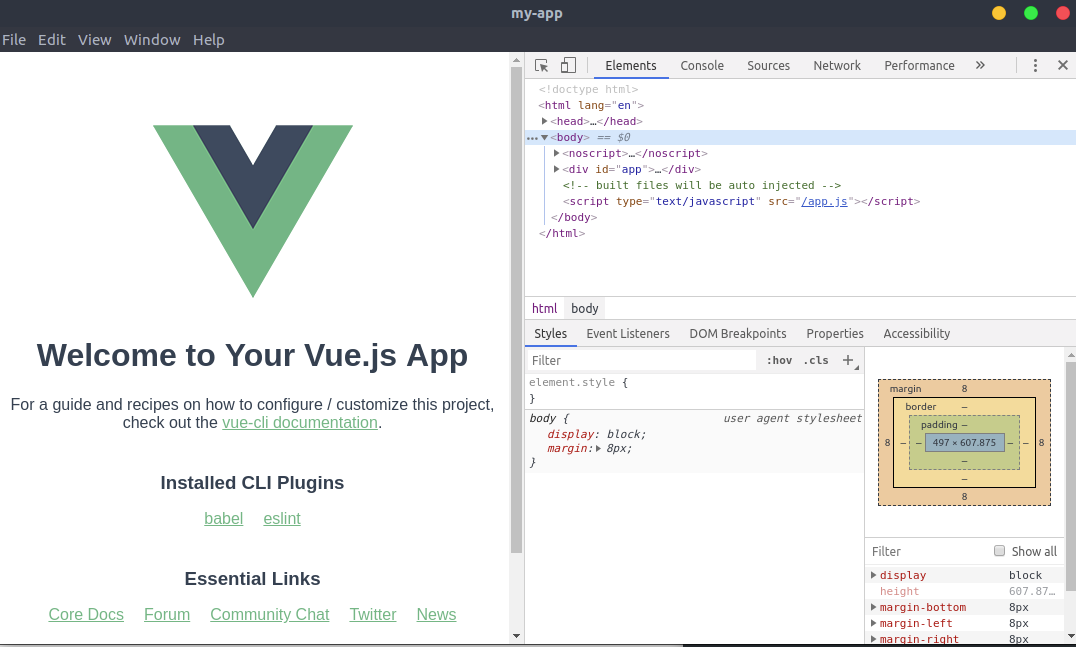Close the DevTools panel with the X
Viewport: 1076px width, 647px height.
[x=1062, y=65]
